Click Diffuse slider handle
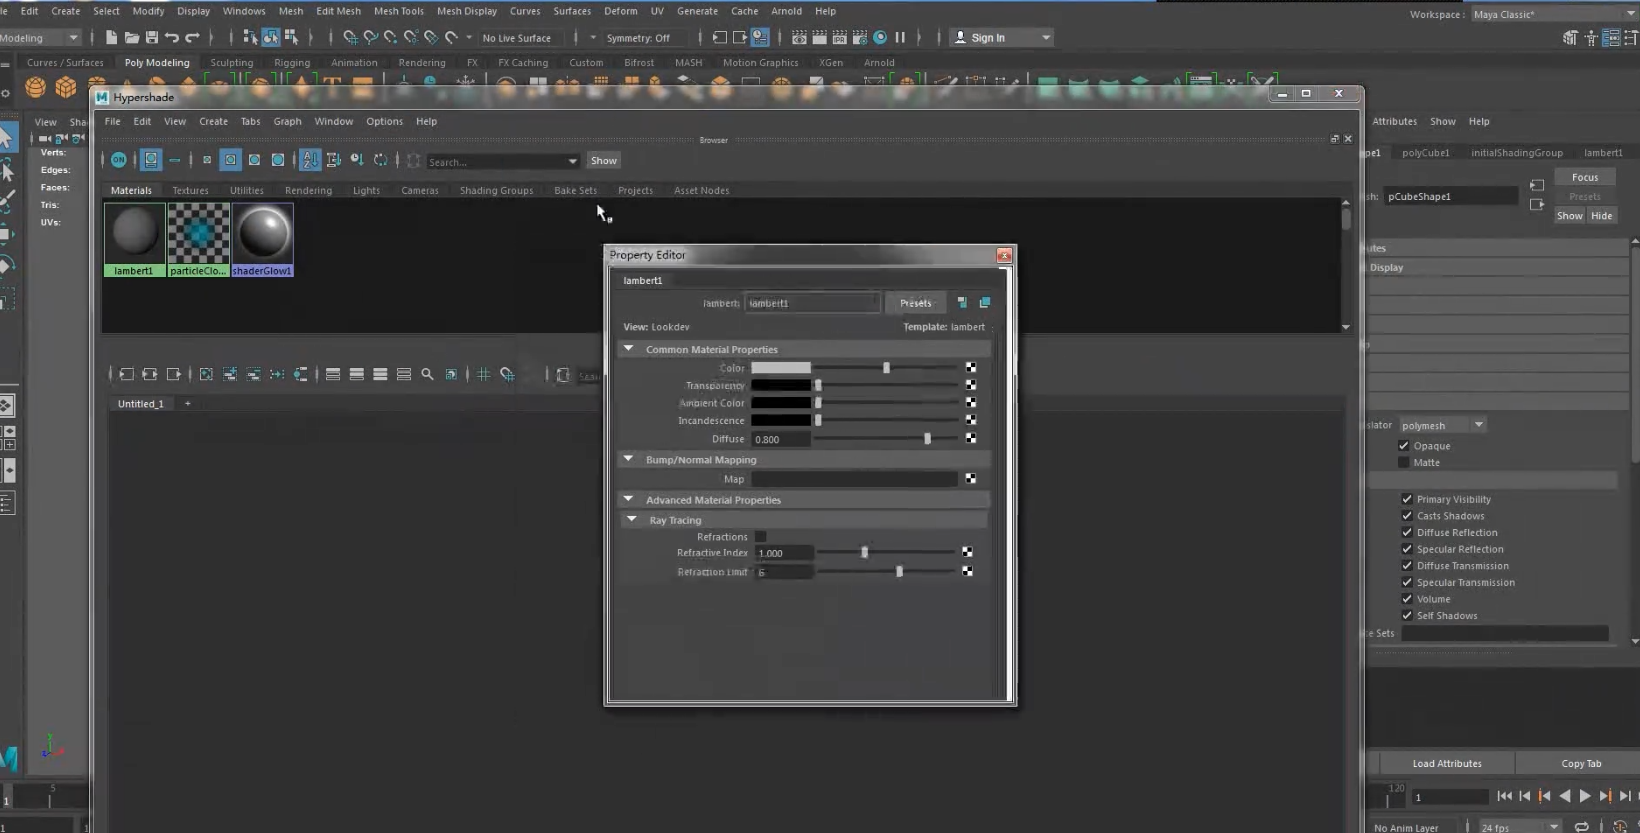Screen dimensions: 1640x833 (x=927, y=439)
